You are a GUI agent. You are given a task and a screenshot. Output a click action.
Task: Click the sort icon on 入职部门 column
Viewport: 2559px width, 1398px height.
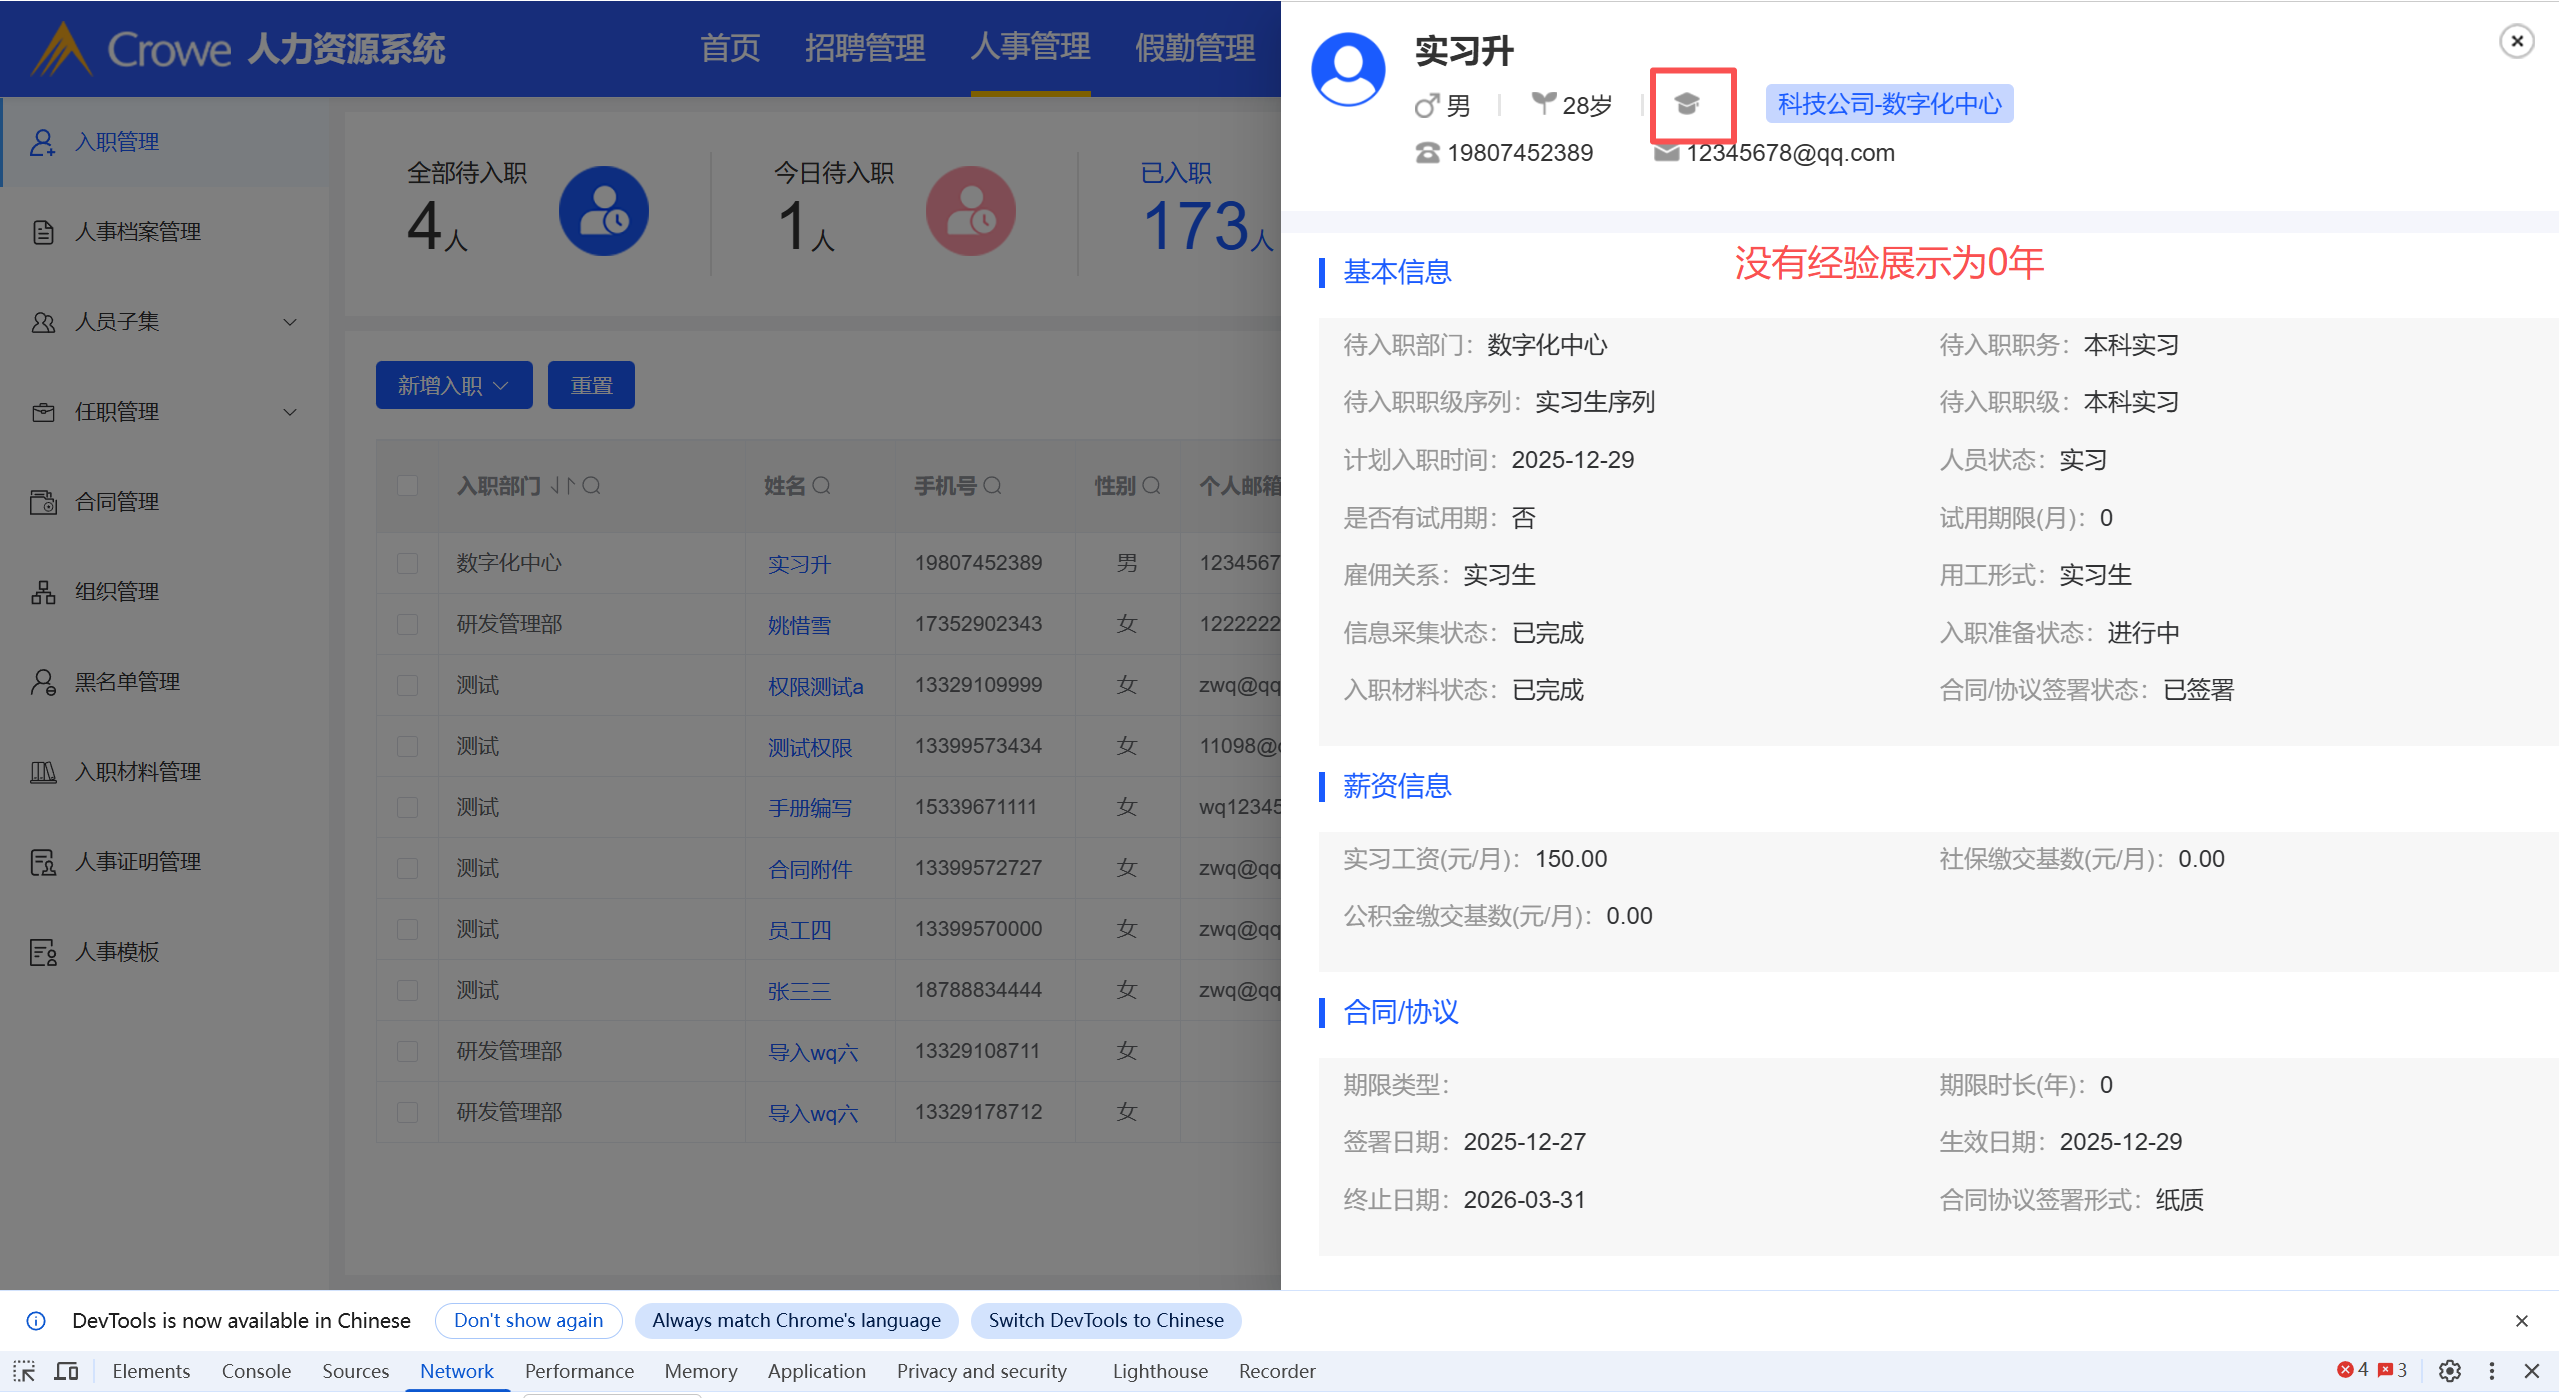tap(562, 486)
